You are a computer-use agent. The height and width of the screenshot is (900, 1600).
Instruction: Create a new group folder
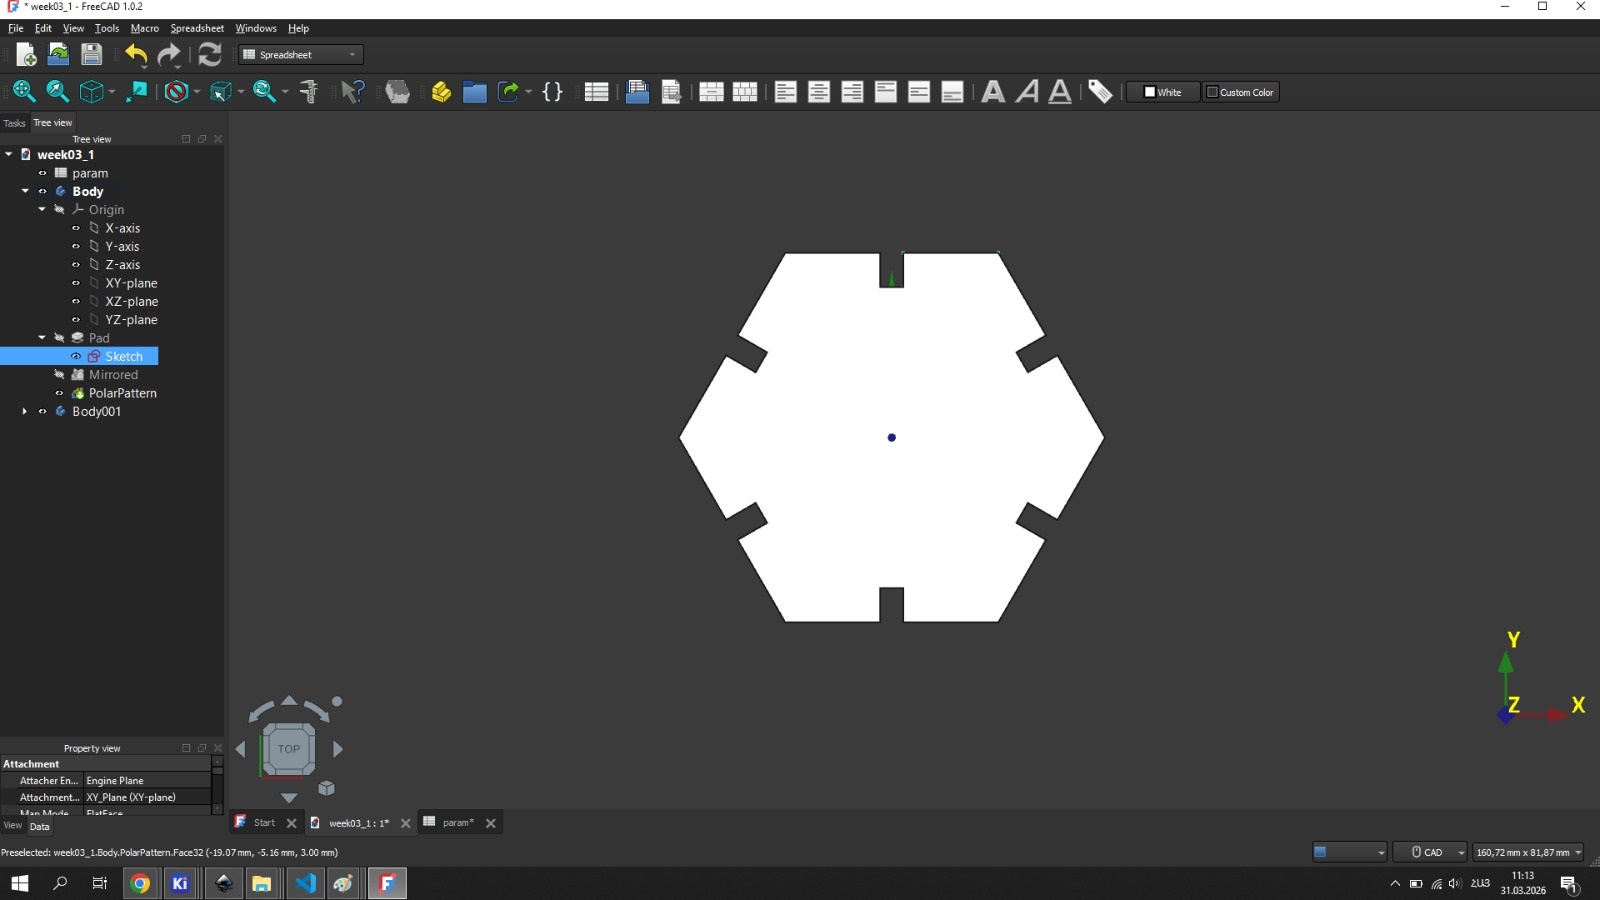pyautogui.click(x=475, y=91)
